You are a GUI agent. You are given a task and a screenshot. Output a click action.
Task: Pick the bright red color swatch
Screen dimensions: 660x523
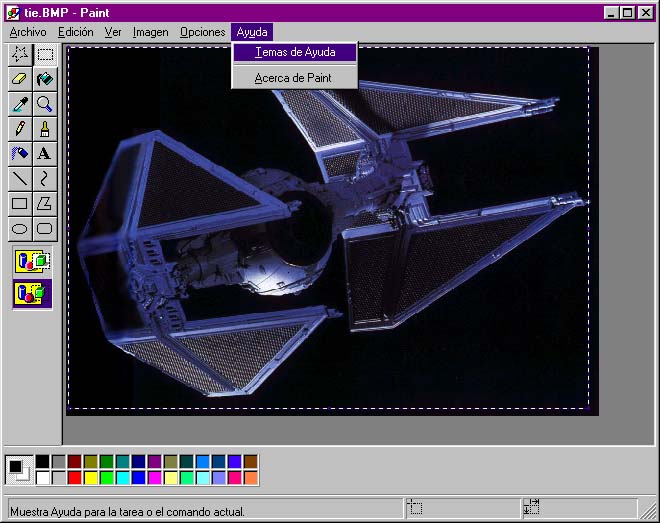75,478
